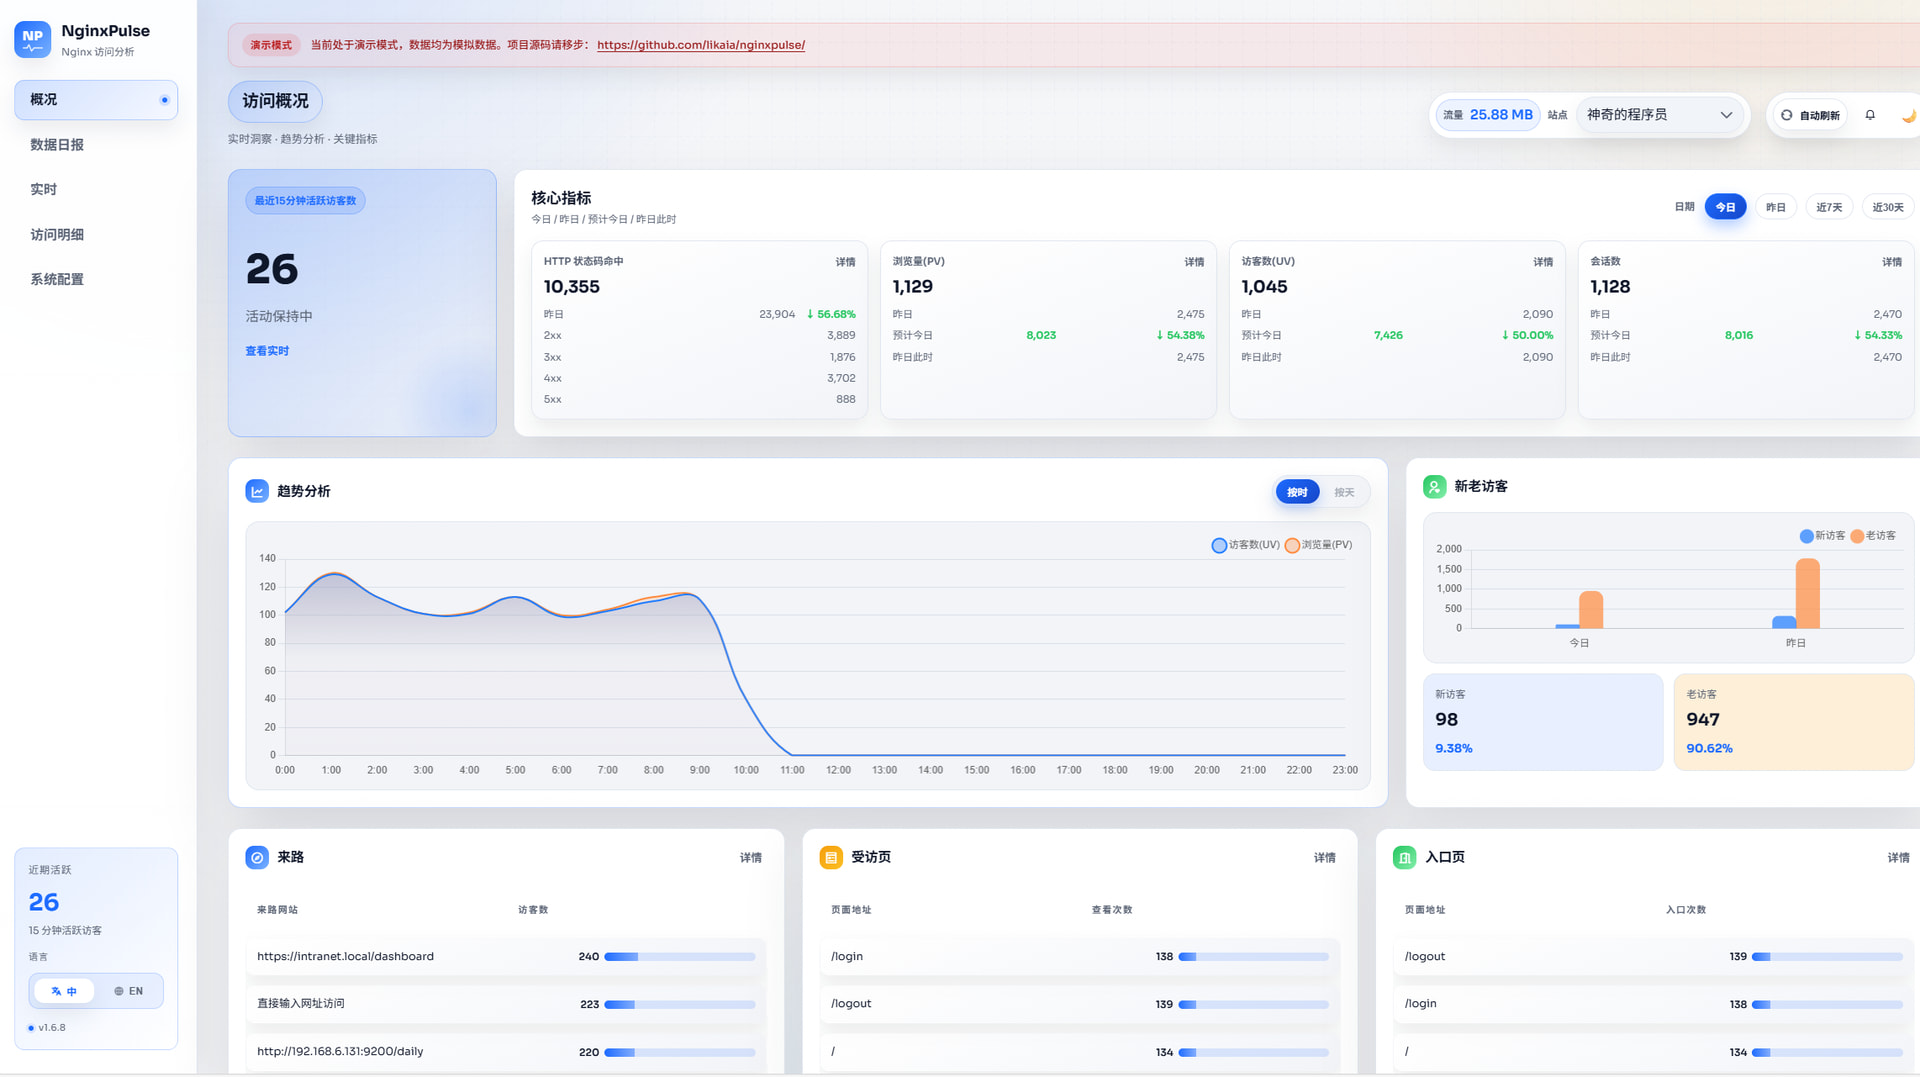This screenshot has height=1077, width=1920.
Task: Select the 昨日 date tab
Action: (x=1775, y=207)
